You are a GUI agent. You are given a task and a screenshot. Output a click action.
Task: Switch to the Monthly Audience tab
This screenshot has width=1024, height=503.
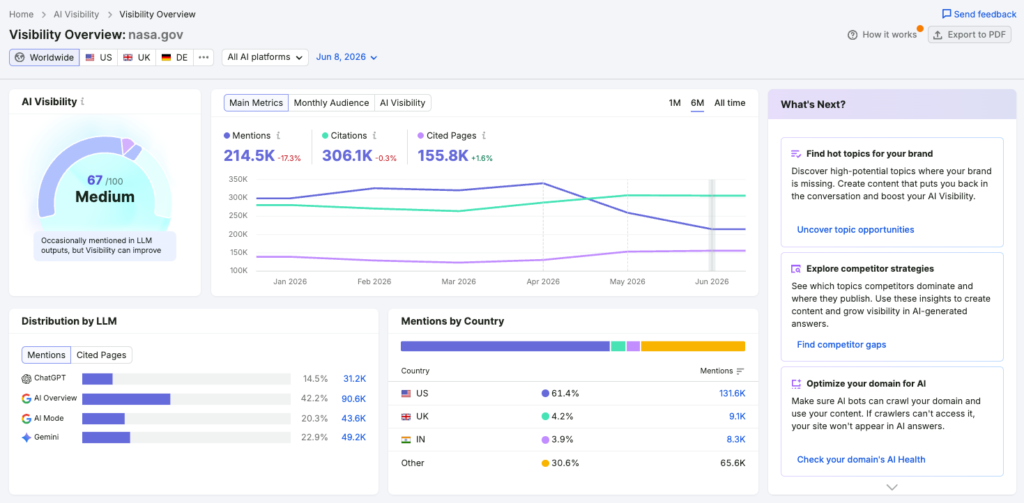(x=331, y=103)
